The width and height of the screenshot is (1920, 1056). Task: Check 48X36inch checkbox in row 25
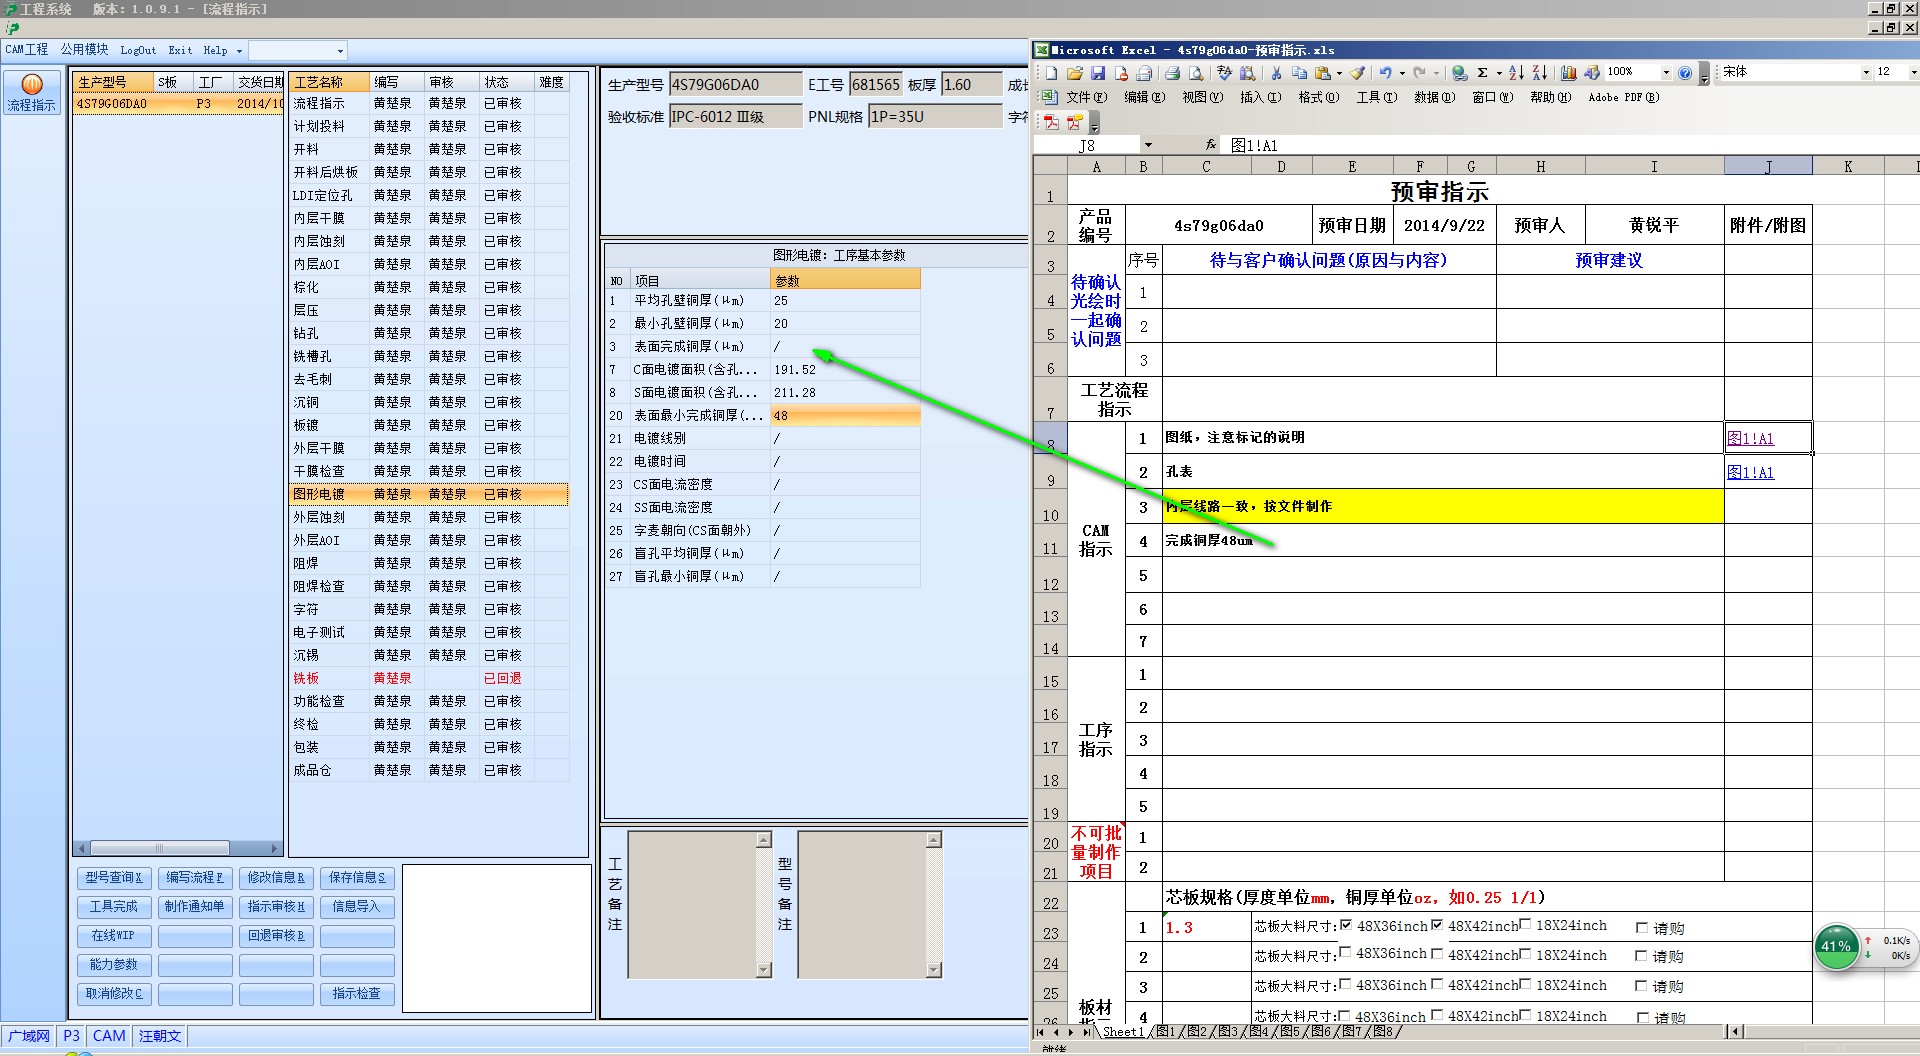(1345, 984)
